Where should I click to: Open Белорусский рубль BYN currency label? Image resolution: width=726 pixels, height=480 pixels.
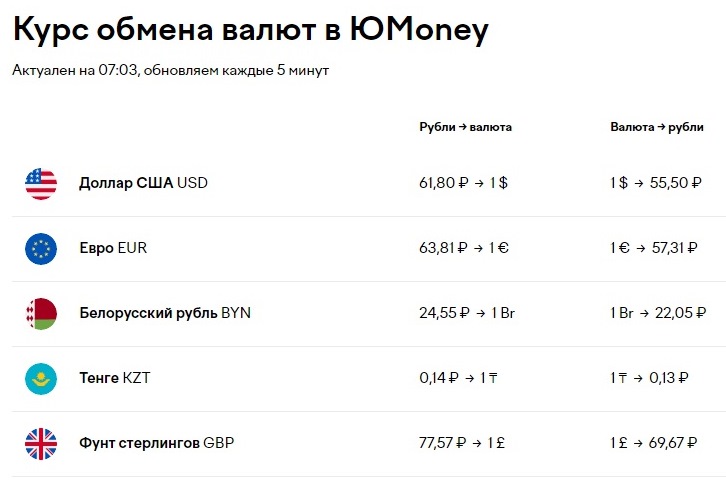tap(165, 313)
